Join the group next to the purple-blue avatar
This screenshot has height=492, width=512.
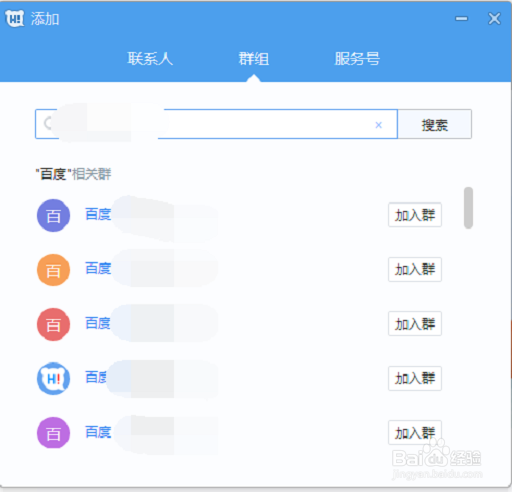415,215
